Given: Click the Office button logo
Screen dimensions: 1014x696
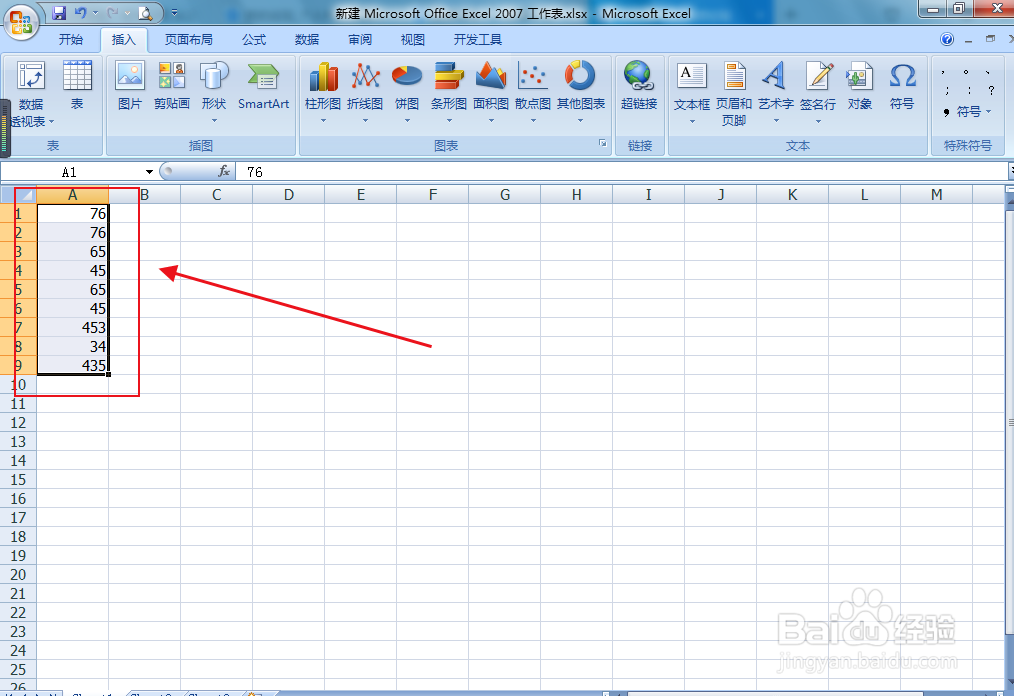Looking at the screenshot, I should (x=21, y=23).
